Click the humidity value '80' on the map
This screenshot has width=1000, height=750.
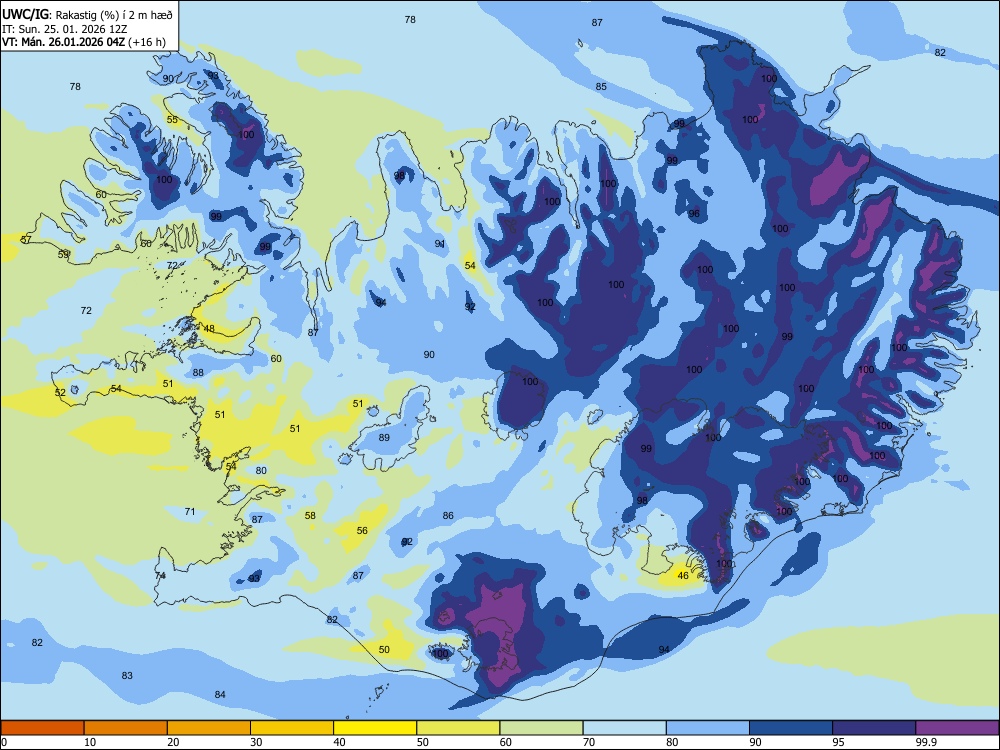click(x=261, y=471)
